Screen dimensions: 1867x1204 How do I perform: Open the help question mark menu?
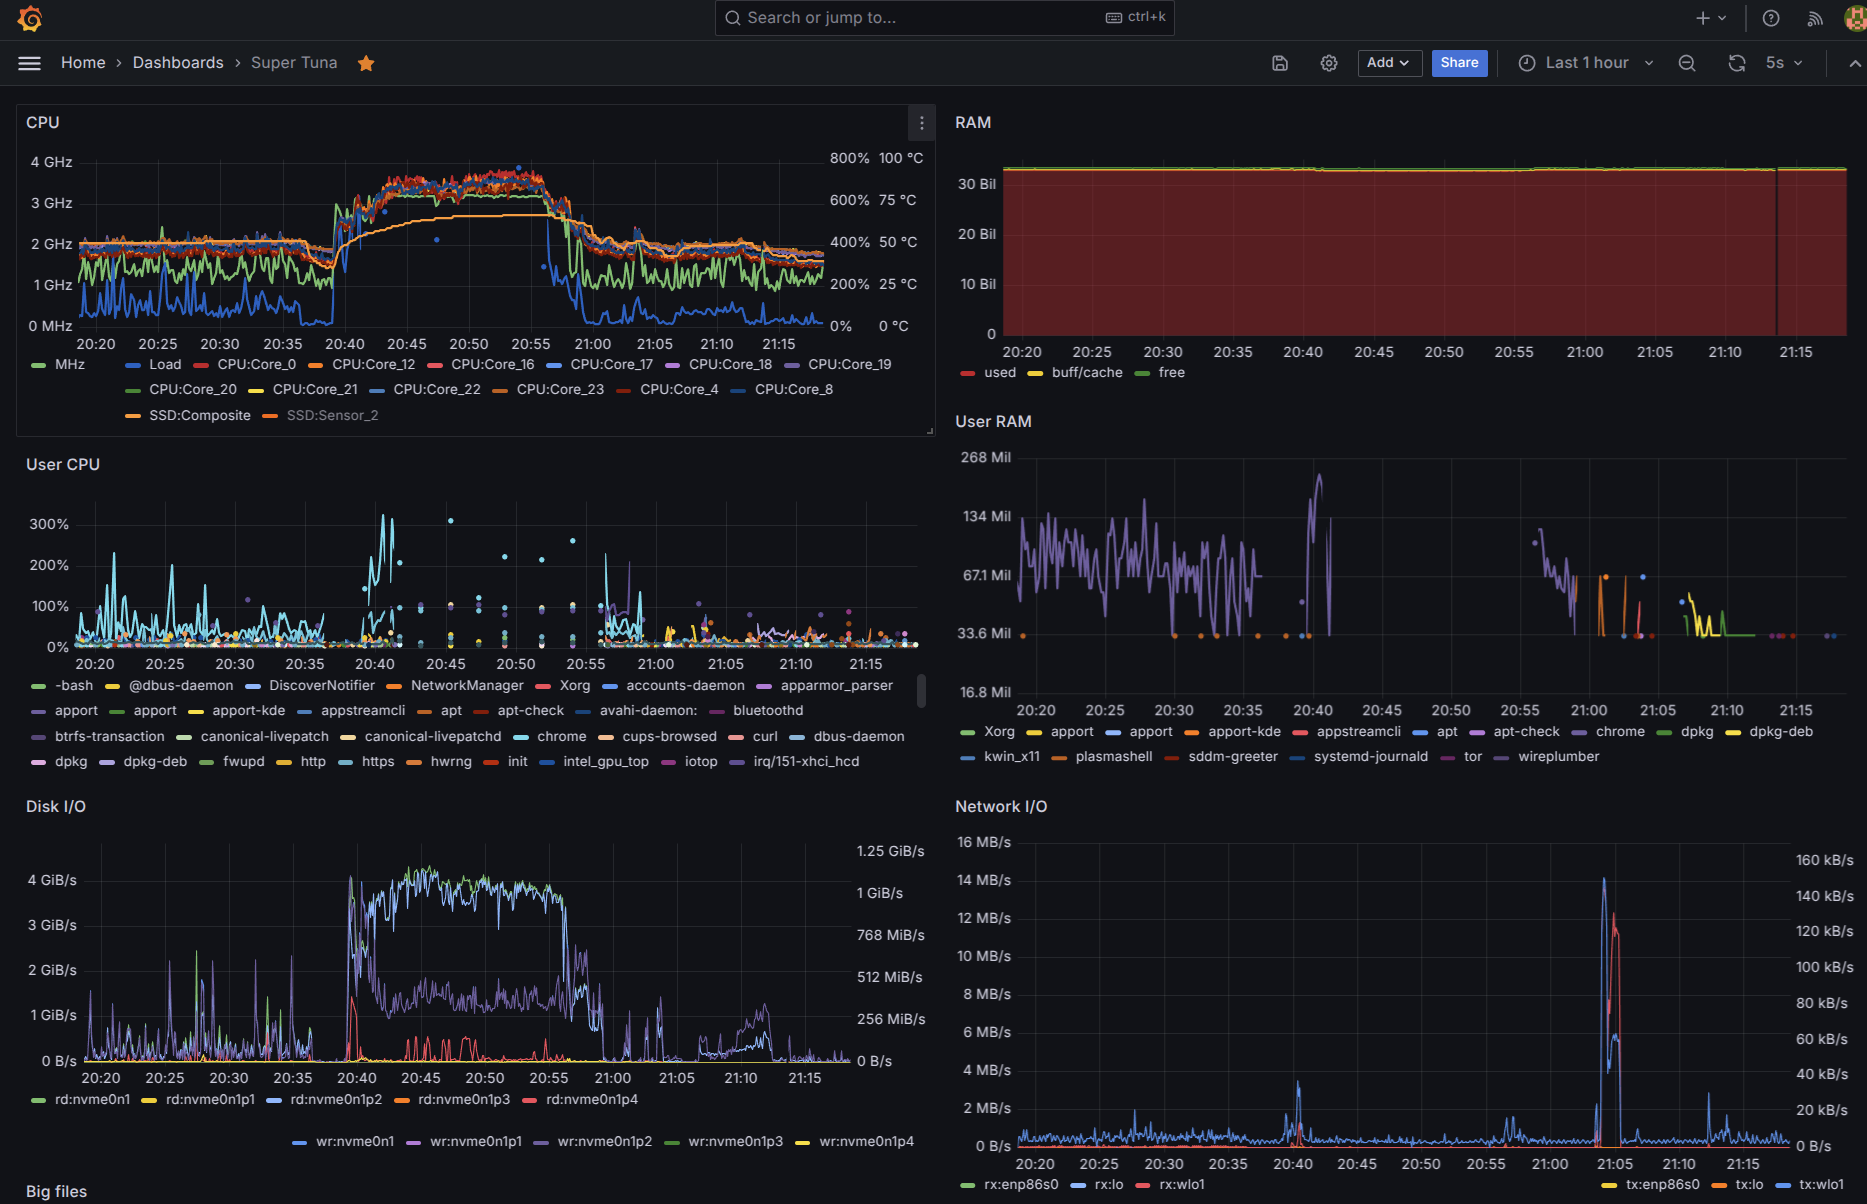(x=1771, y=18)
